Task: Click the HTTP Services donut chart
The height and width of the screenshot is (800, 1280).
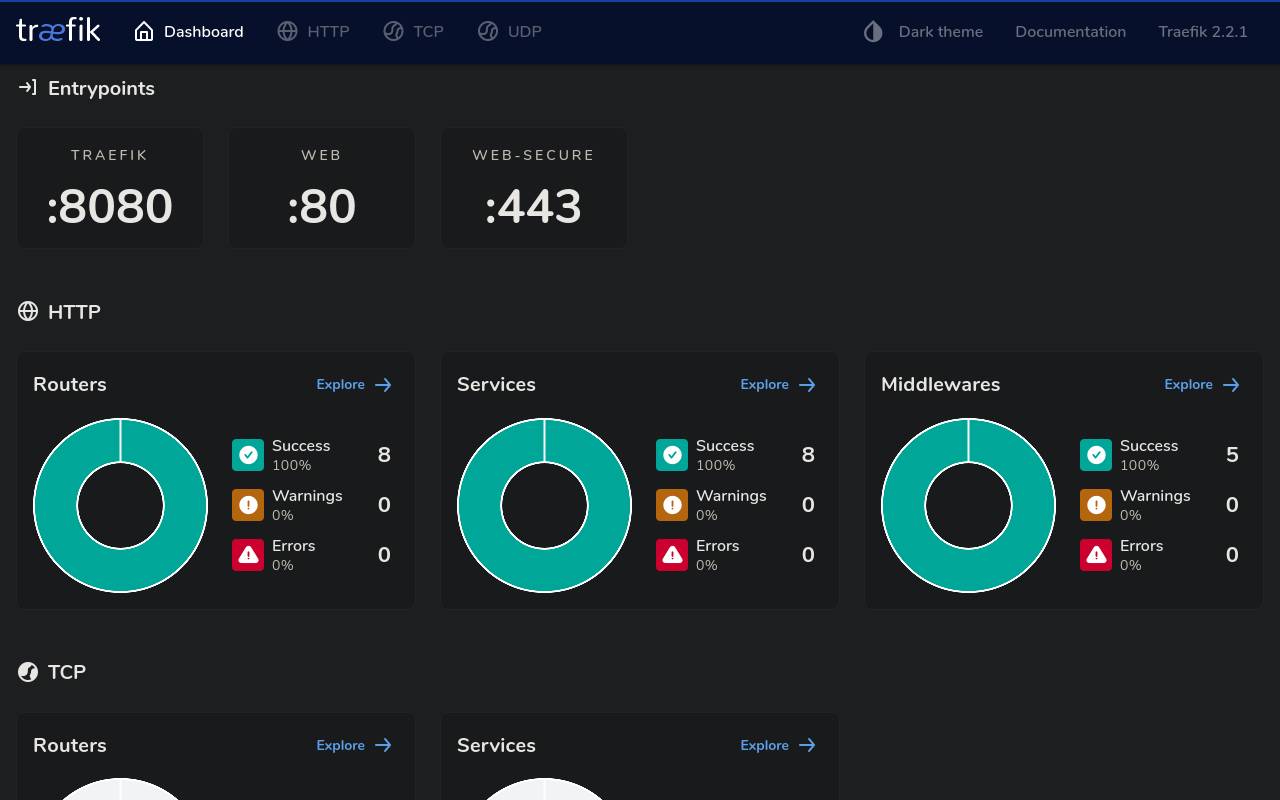Action: (545, 505)
